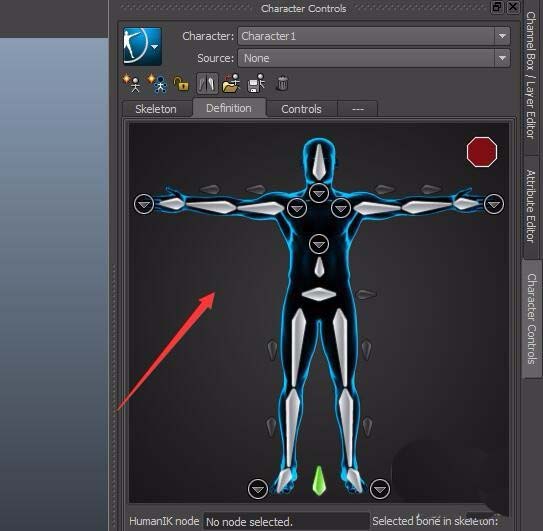The height and width of the screenshot is (531, 543).
Task: Click the trash delete icon
Action: (x=282, y=83)
